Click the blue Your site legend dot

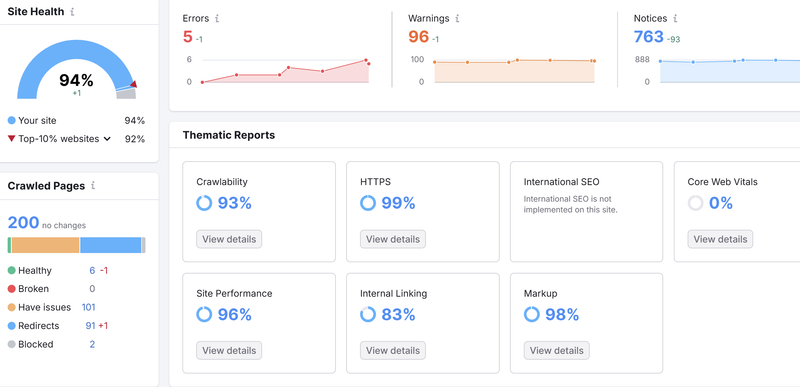point(12,121)
